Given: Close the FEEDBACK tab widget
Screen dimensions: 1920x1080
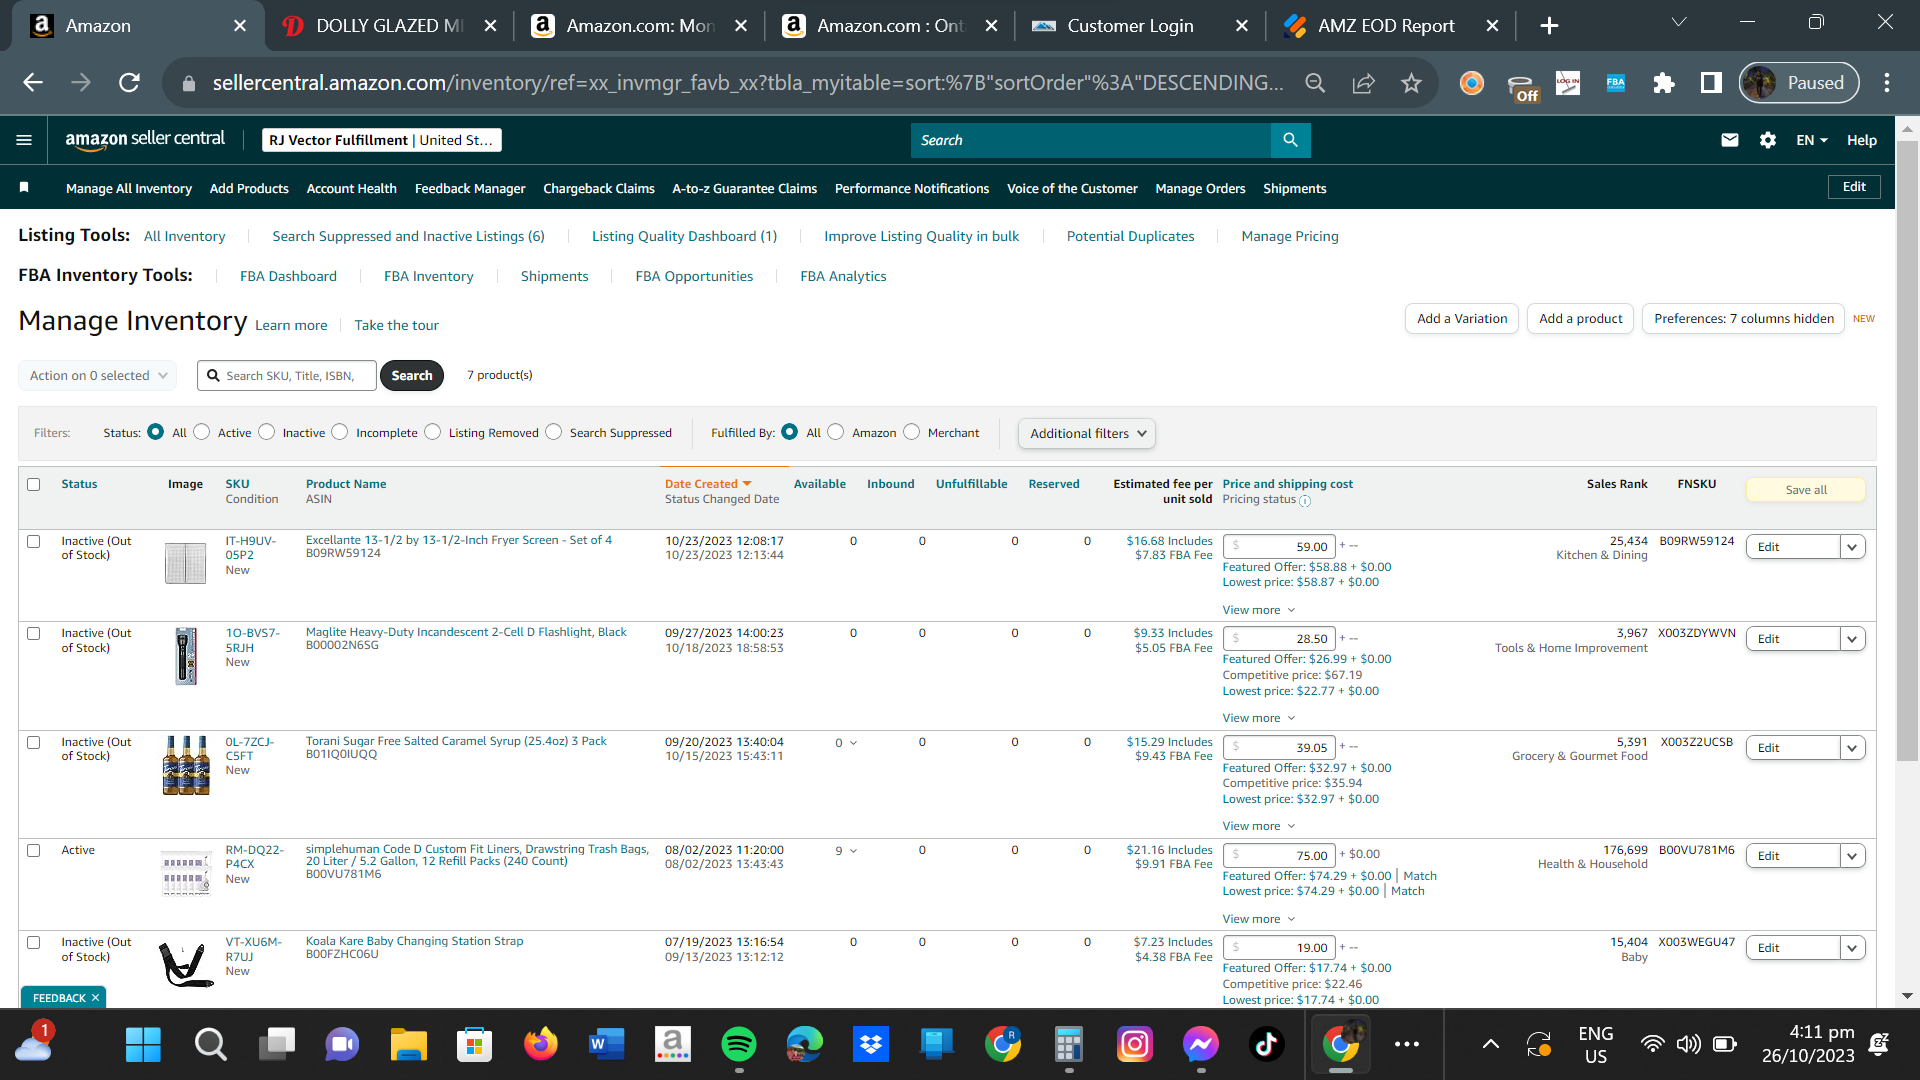Looking at the screenshot, I should coord(96,998).
